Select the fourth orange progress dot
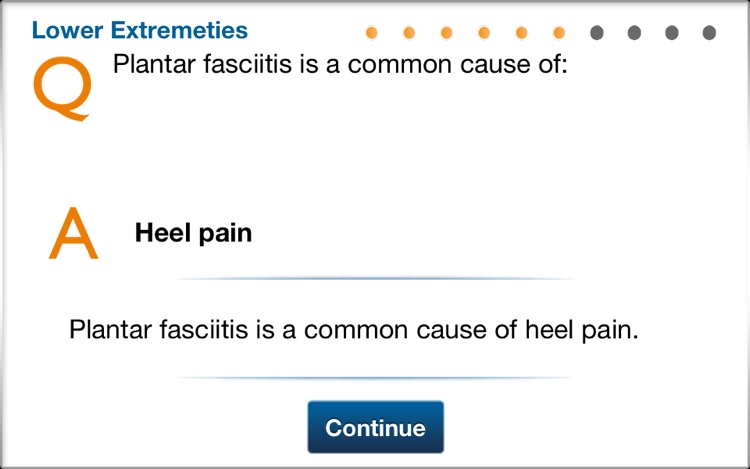The width and height of the screenshot is (750, 469). click(484, 33)
